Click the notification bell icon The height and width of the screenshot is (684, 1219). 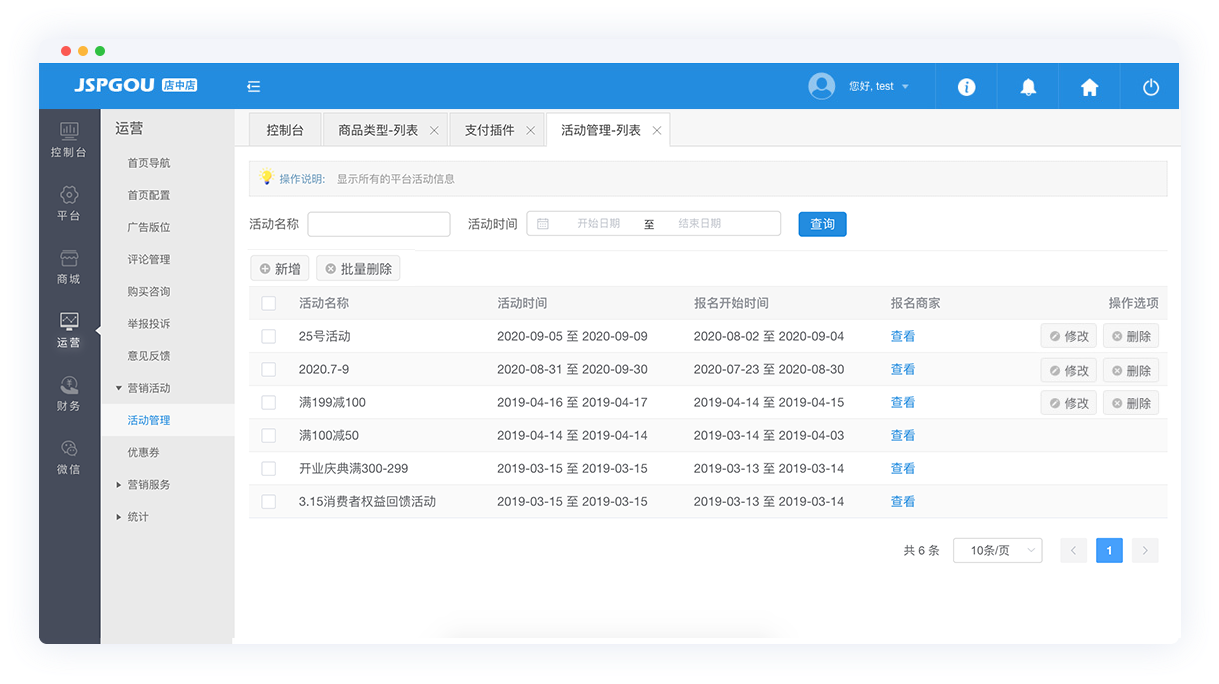(1028, 87)
